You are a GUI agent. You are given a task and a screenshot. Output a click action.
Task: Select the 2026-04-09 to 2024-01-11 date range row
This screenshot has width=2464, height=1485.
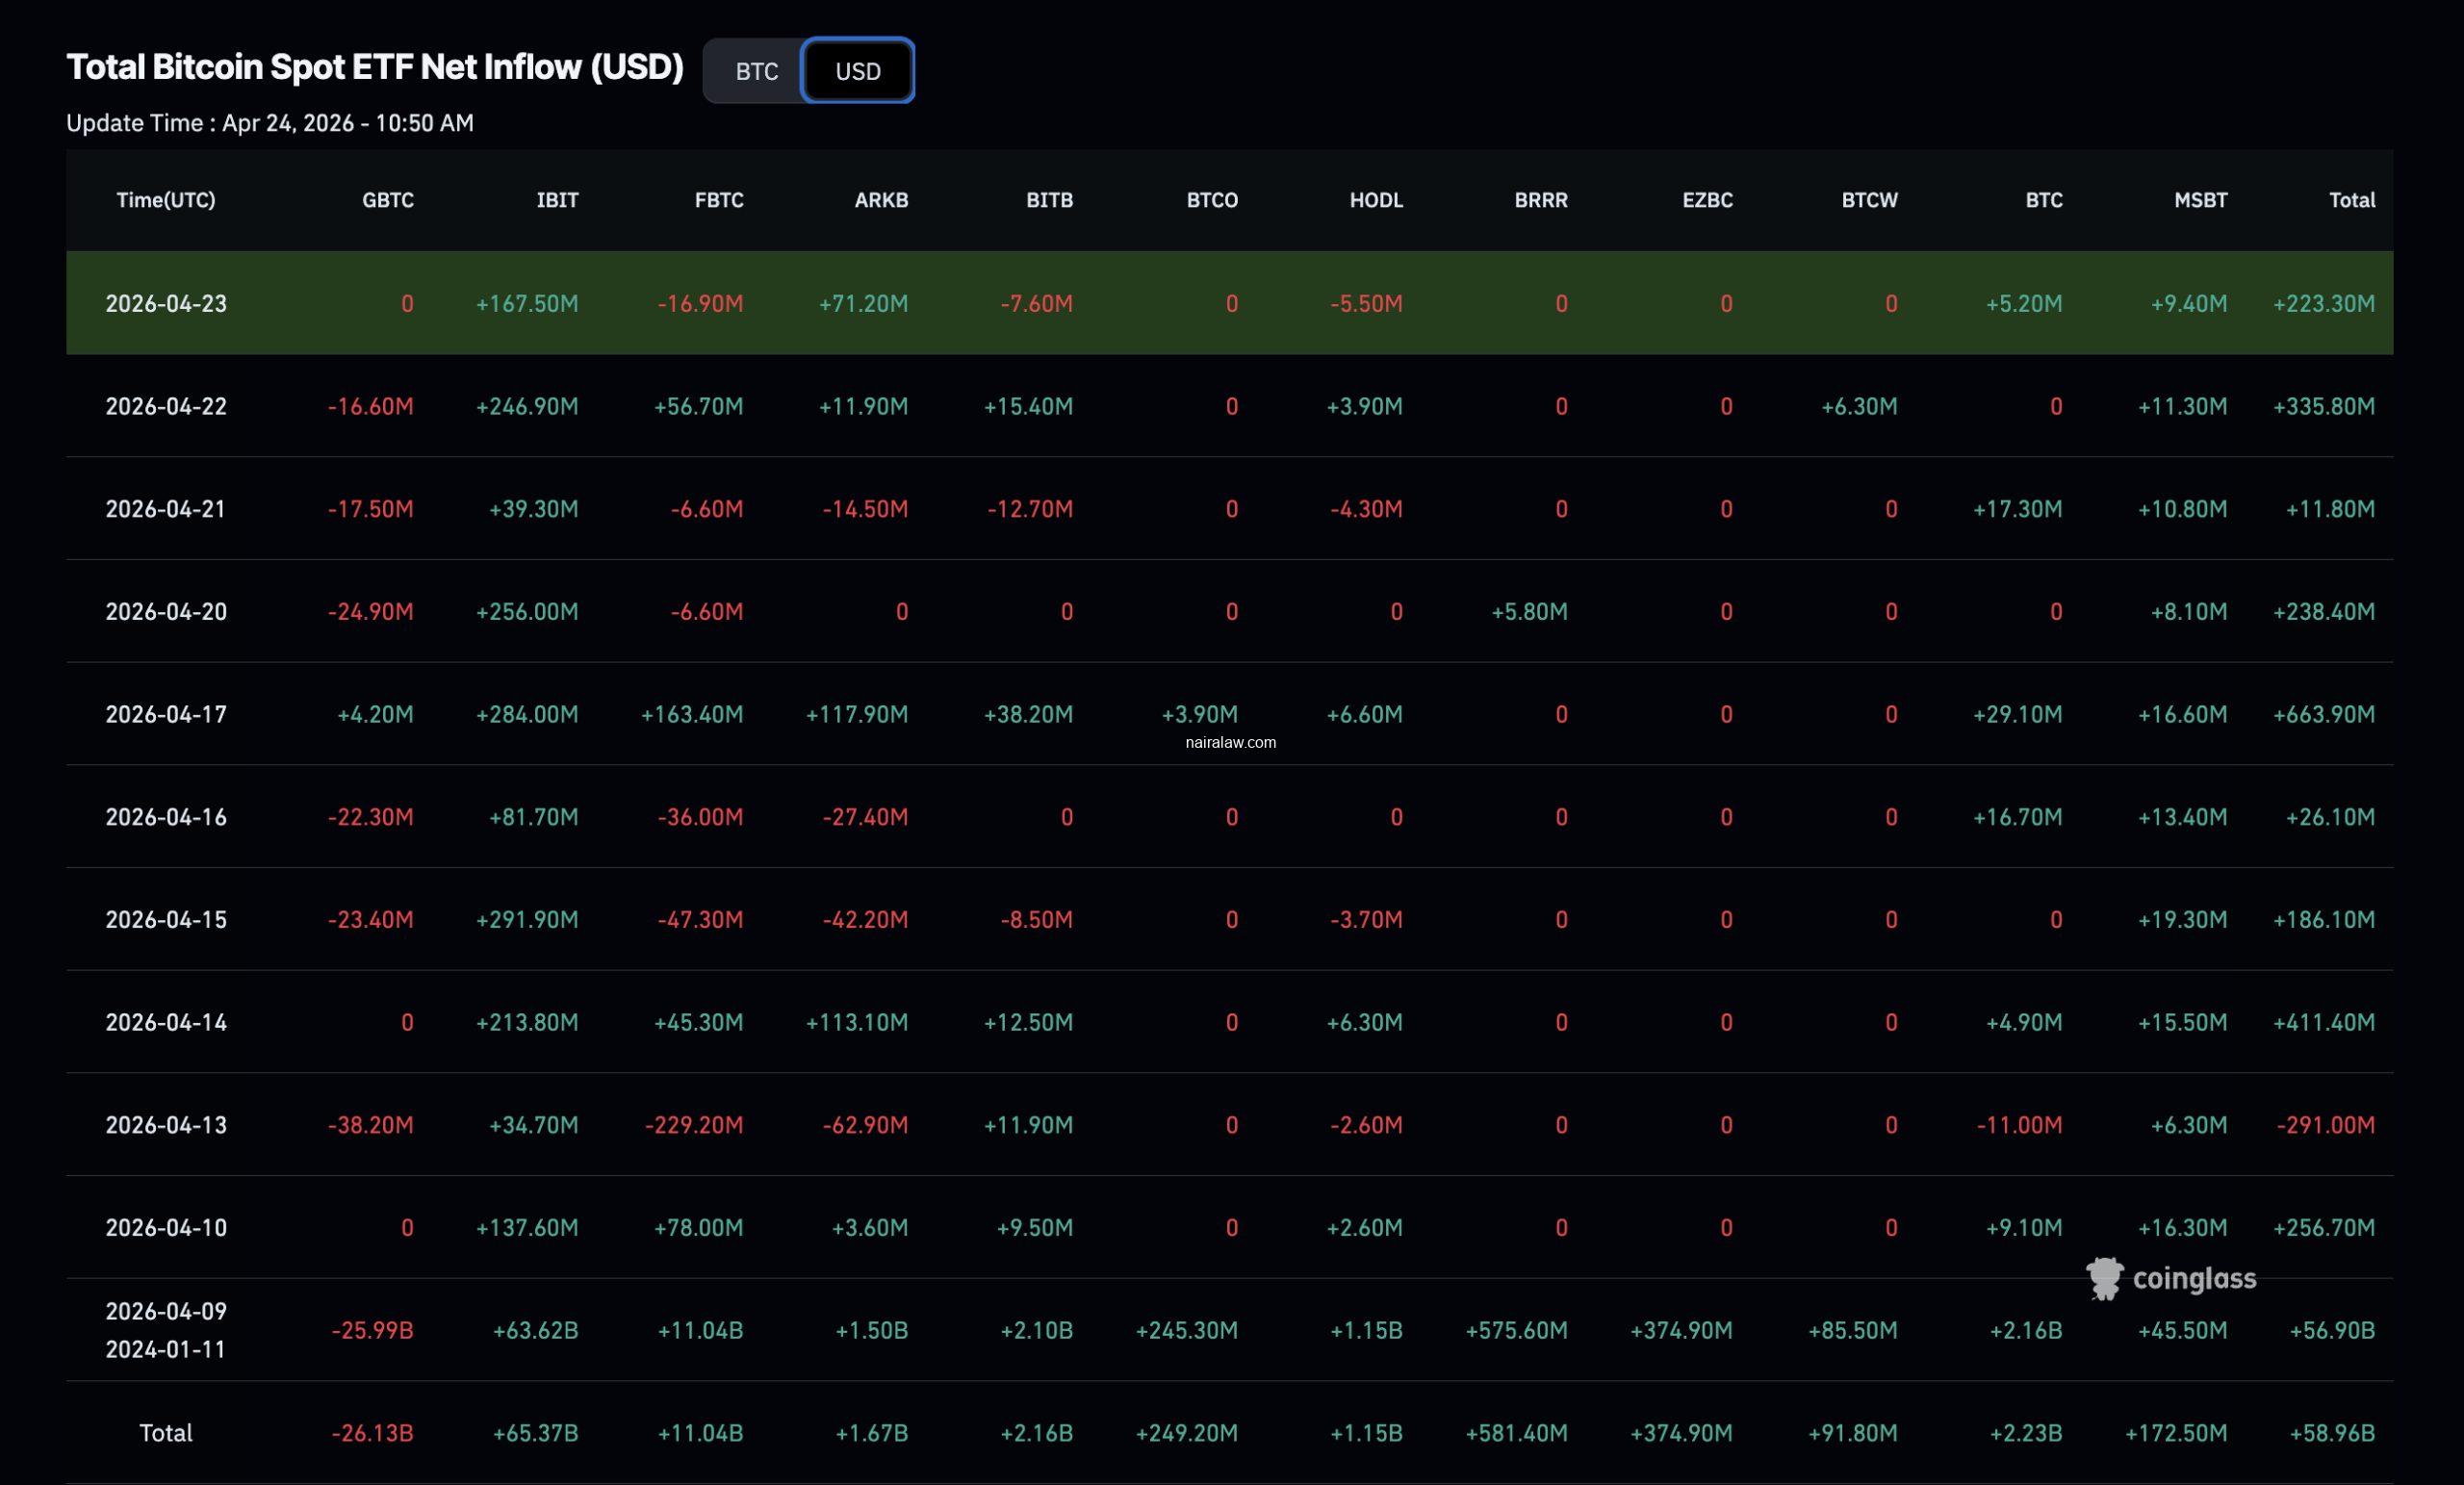(166, 1330)
